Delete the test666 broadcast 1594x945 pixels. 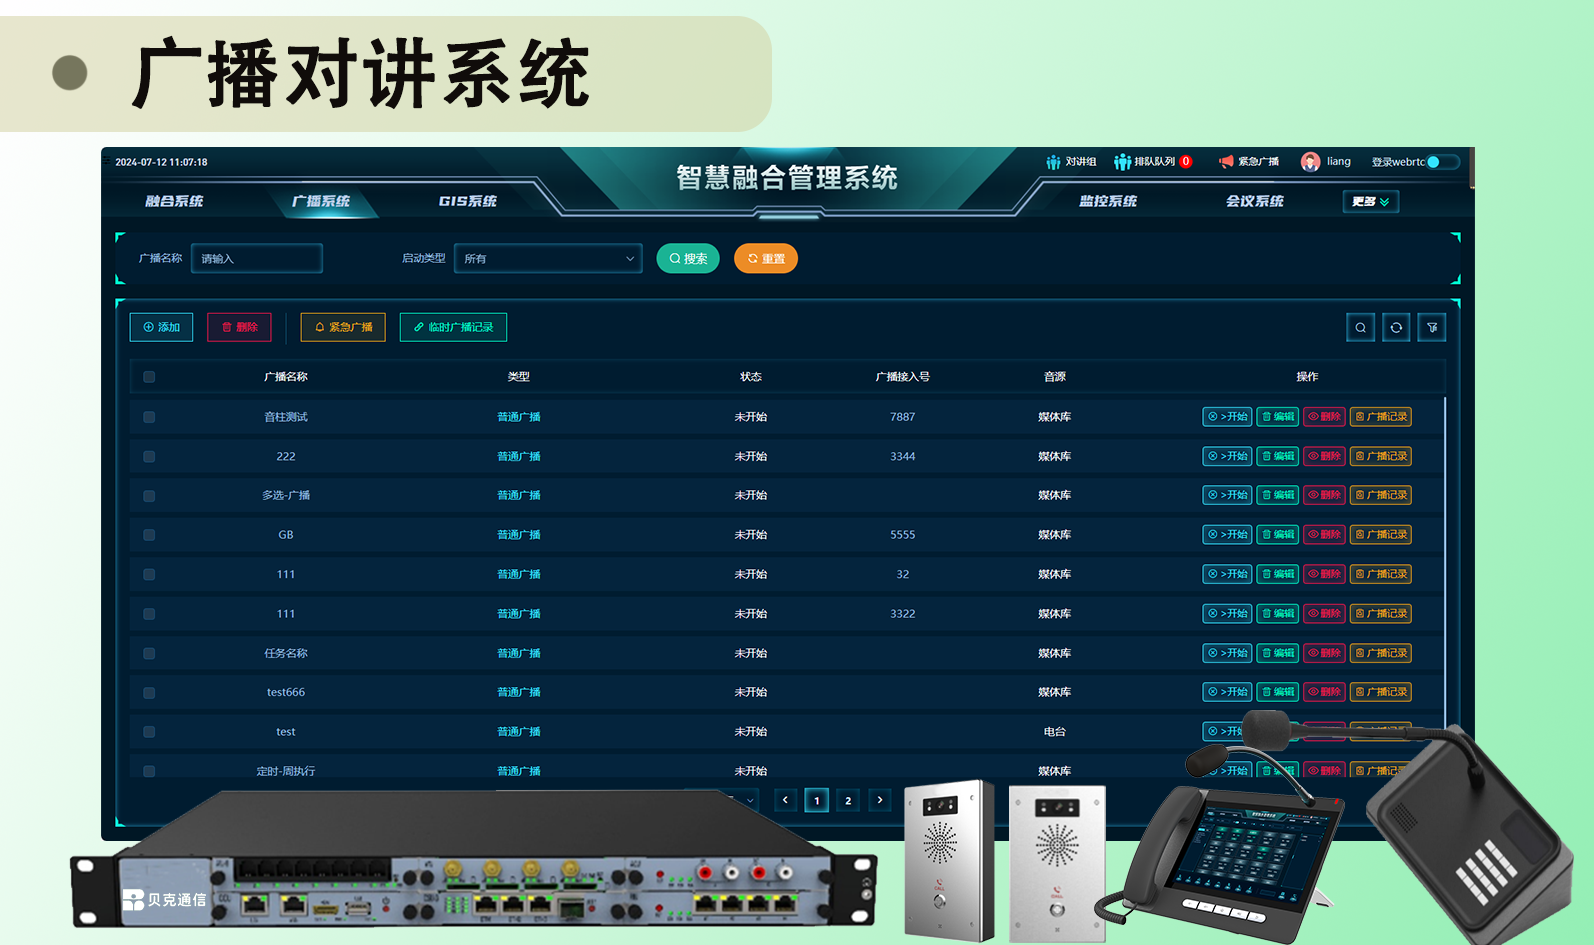pos(1325,692)
